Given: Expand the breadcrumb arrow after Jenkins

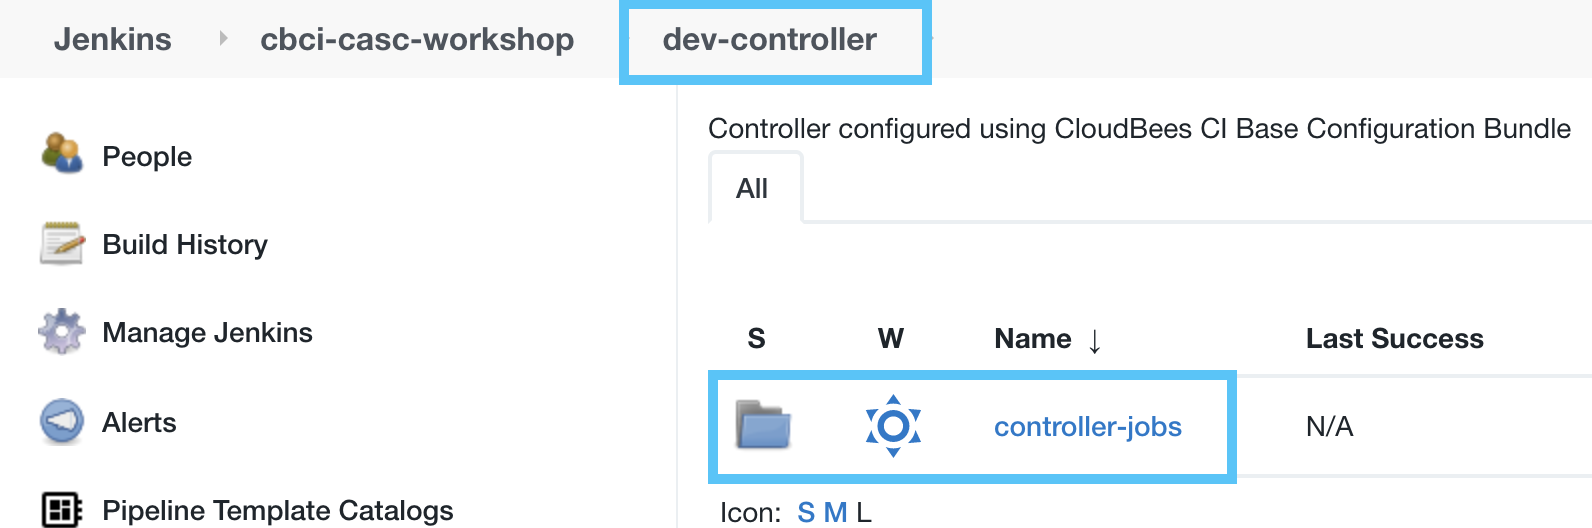Looking at the screenshot, I should (223, 38).
